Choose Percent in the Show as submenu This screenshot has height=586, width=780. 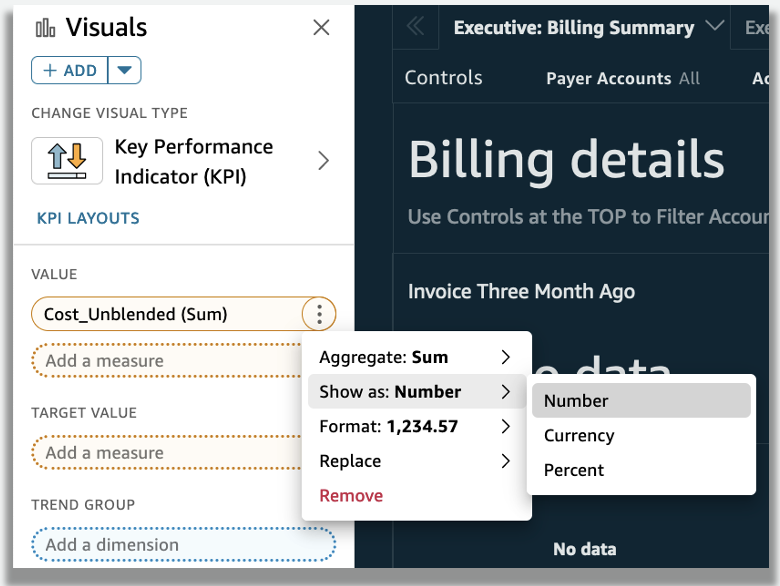coord(574,470)
